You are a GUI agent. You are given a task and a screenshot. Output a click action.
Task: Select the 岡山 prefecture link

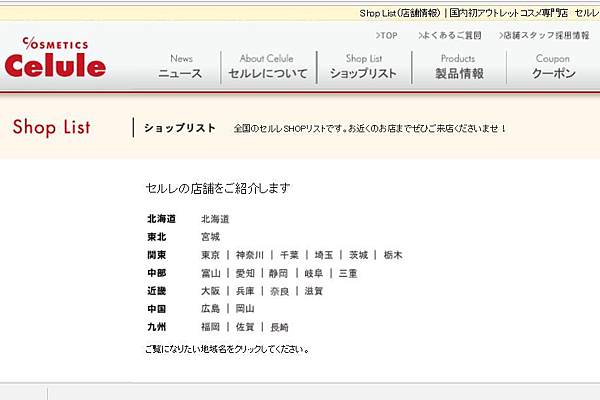[245, 309]
